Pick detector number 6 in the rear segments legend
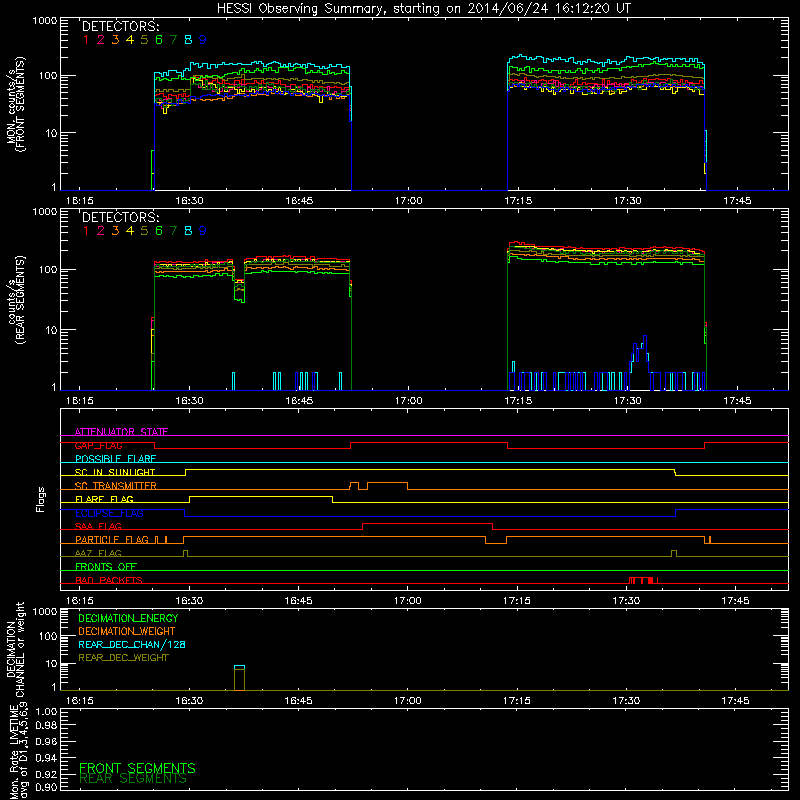800x800 pixels. pos(159,231)
